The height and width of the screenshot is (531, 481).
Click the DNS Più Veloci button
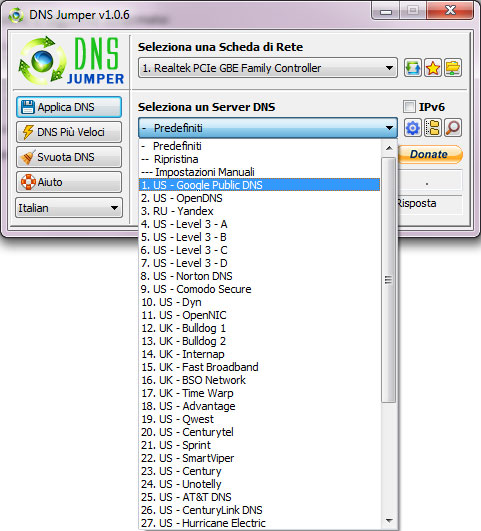(69, 132)
